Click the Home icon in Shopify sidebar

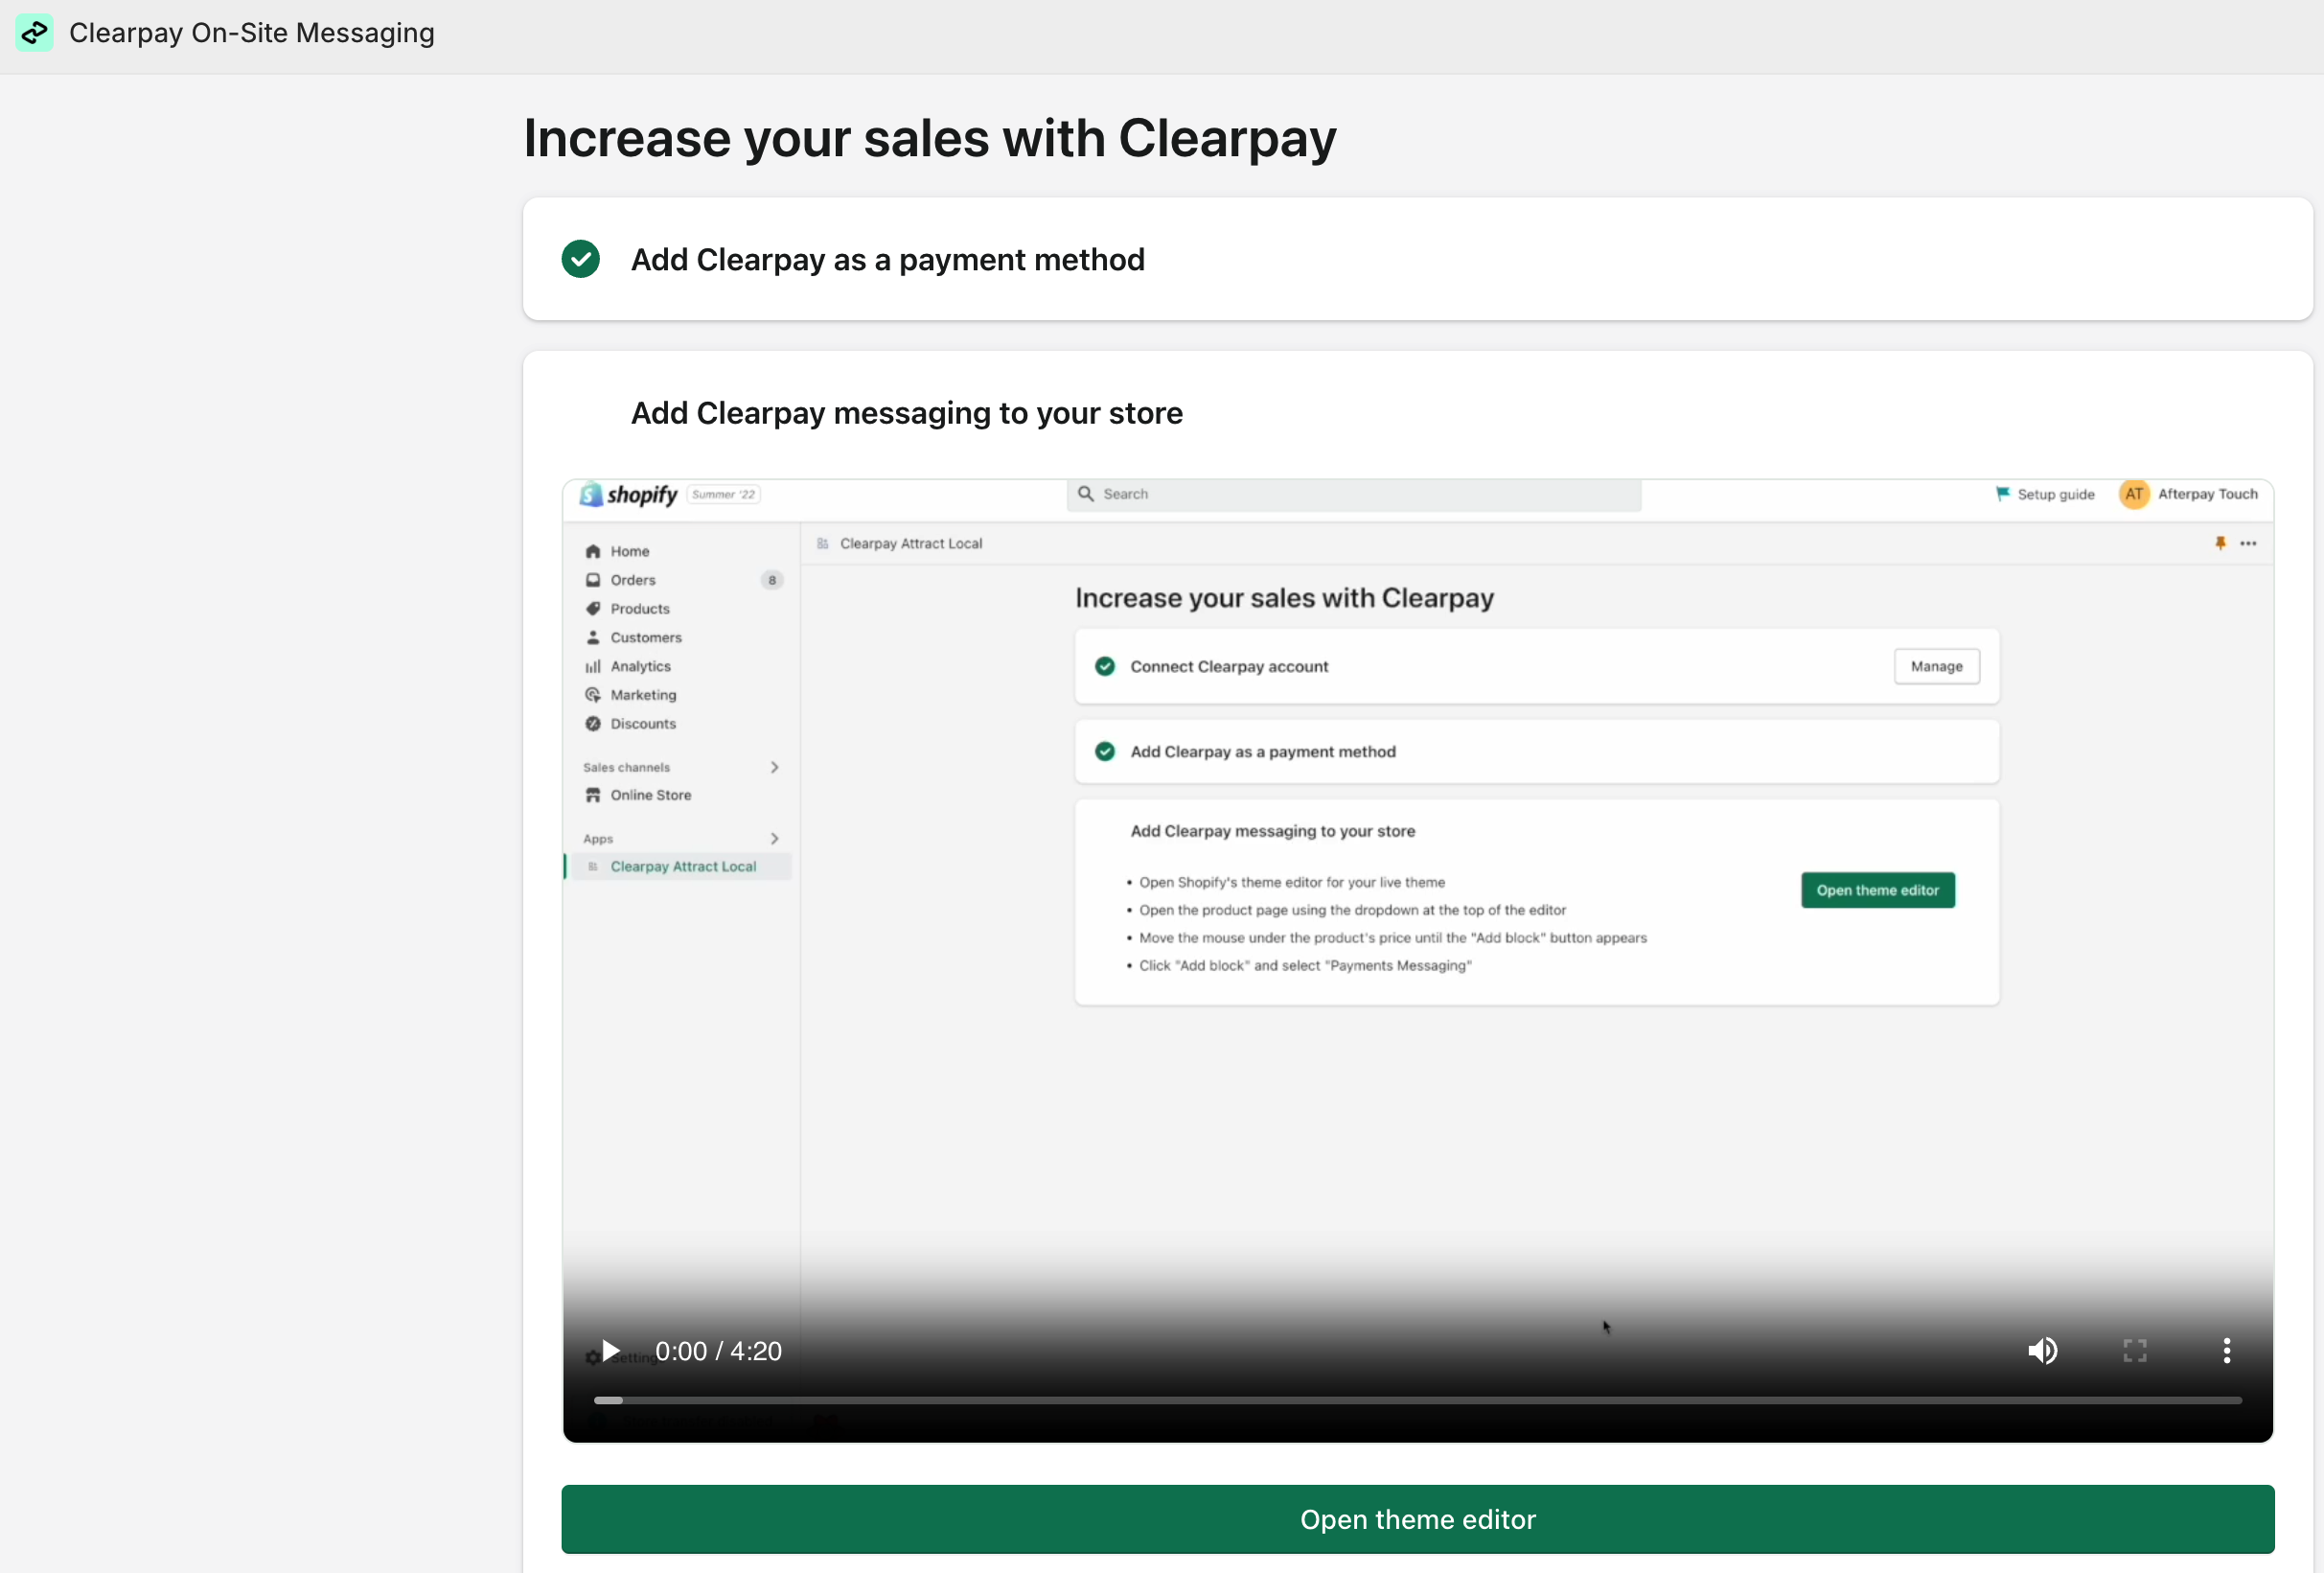tap(593, 551)
